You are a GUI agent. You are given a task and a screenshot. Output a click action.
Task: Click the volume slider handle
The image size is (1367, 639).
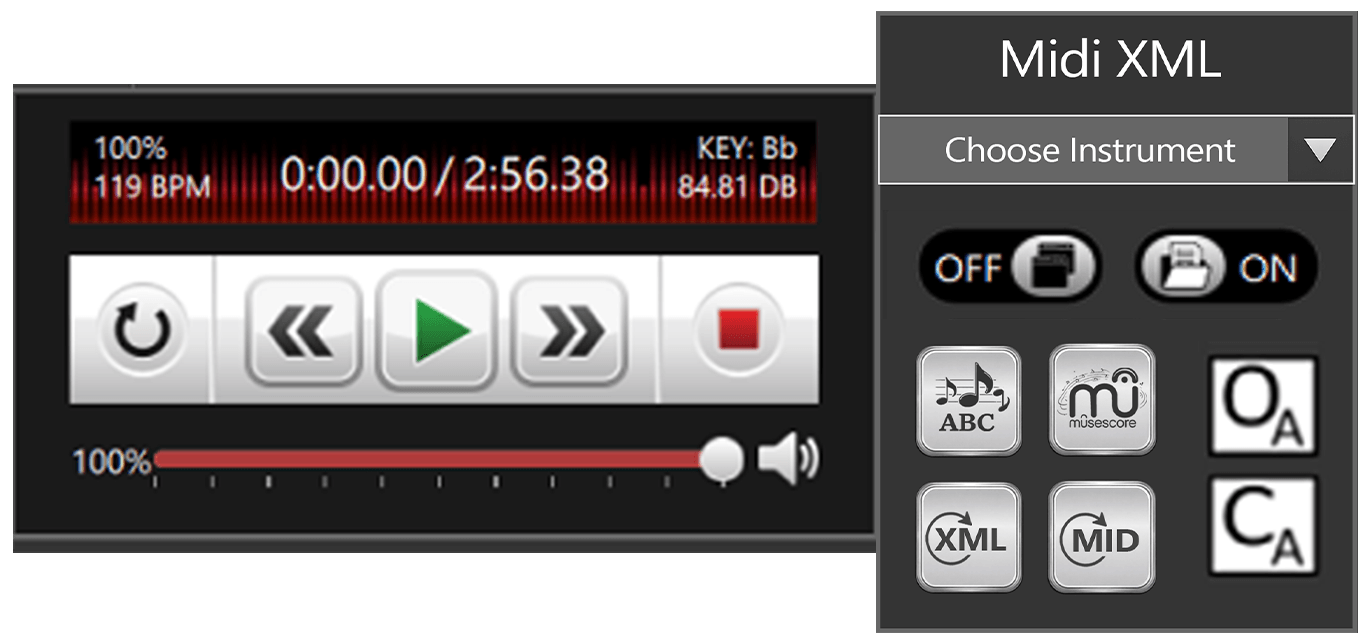[721, 460]
